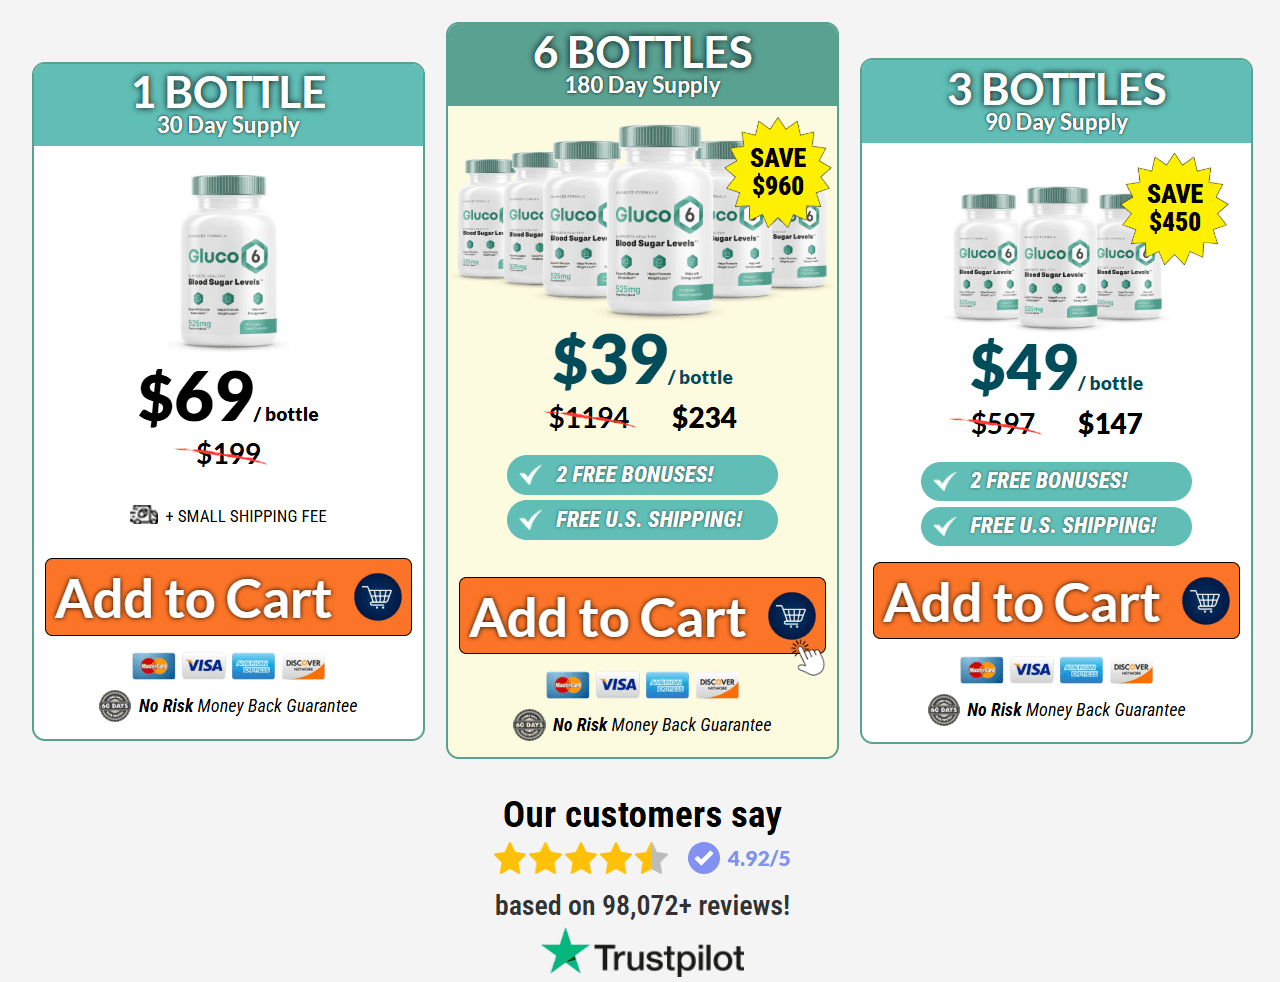Click the five-star rating row

[580, 858]
